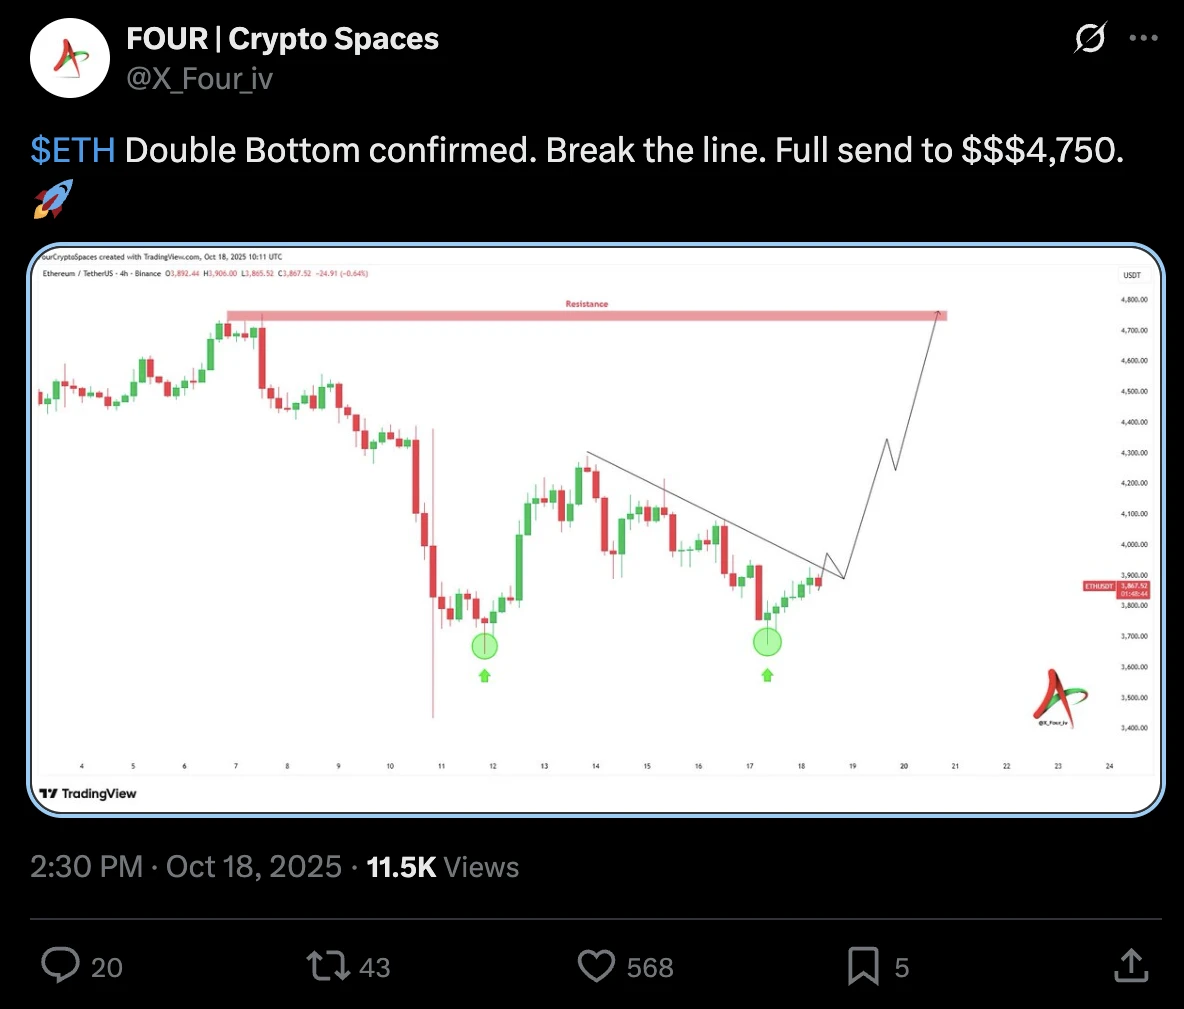Click the first green double-bottom circle marker
The height and width of the screenshot is (1009, 1184).
[x=484, y=646]
